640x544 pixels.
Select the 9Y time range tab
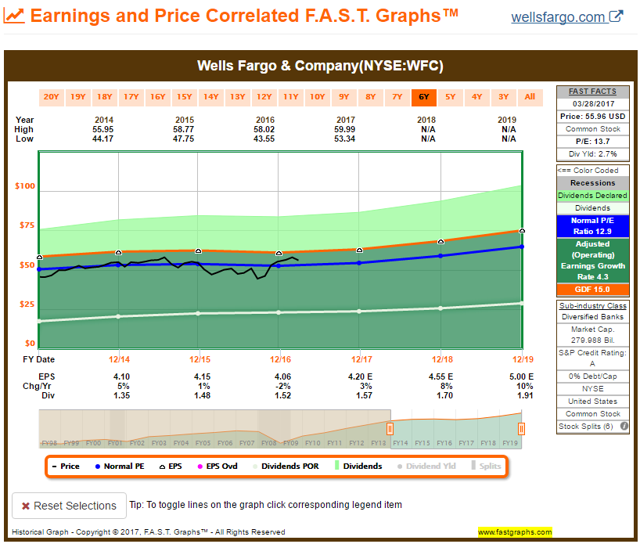click(x=344, y=97)
